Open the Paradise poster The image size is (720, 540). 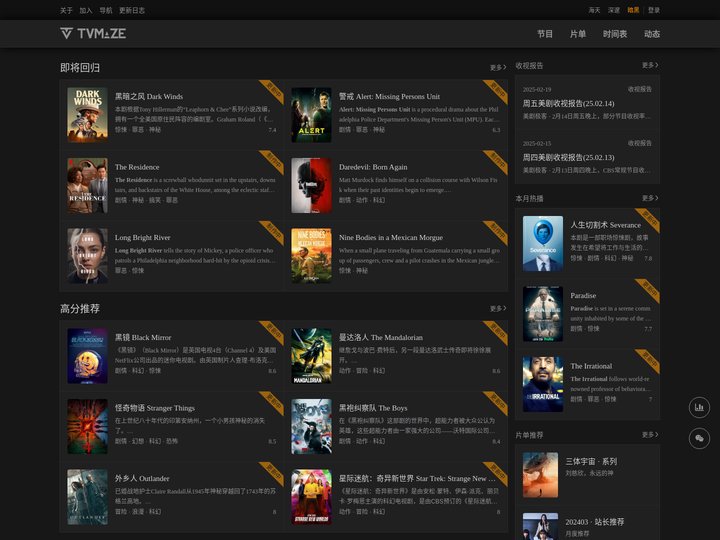pyautogui.click(x=543, y=314)
